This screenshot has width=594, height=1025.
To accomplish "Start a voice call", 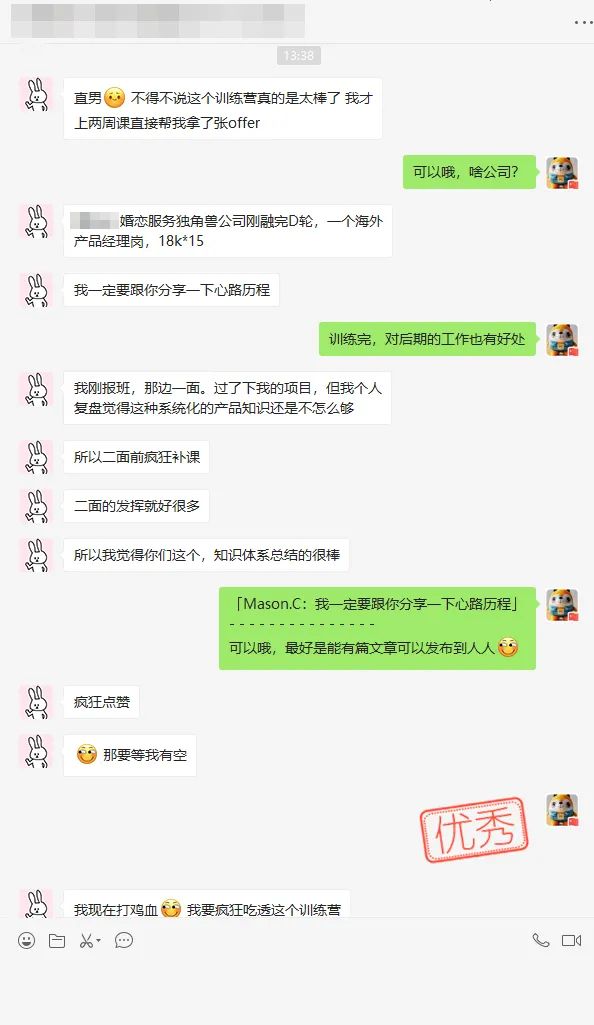I will point(540,941).
